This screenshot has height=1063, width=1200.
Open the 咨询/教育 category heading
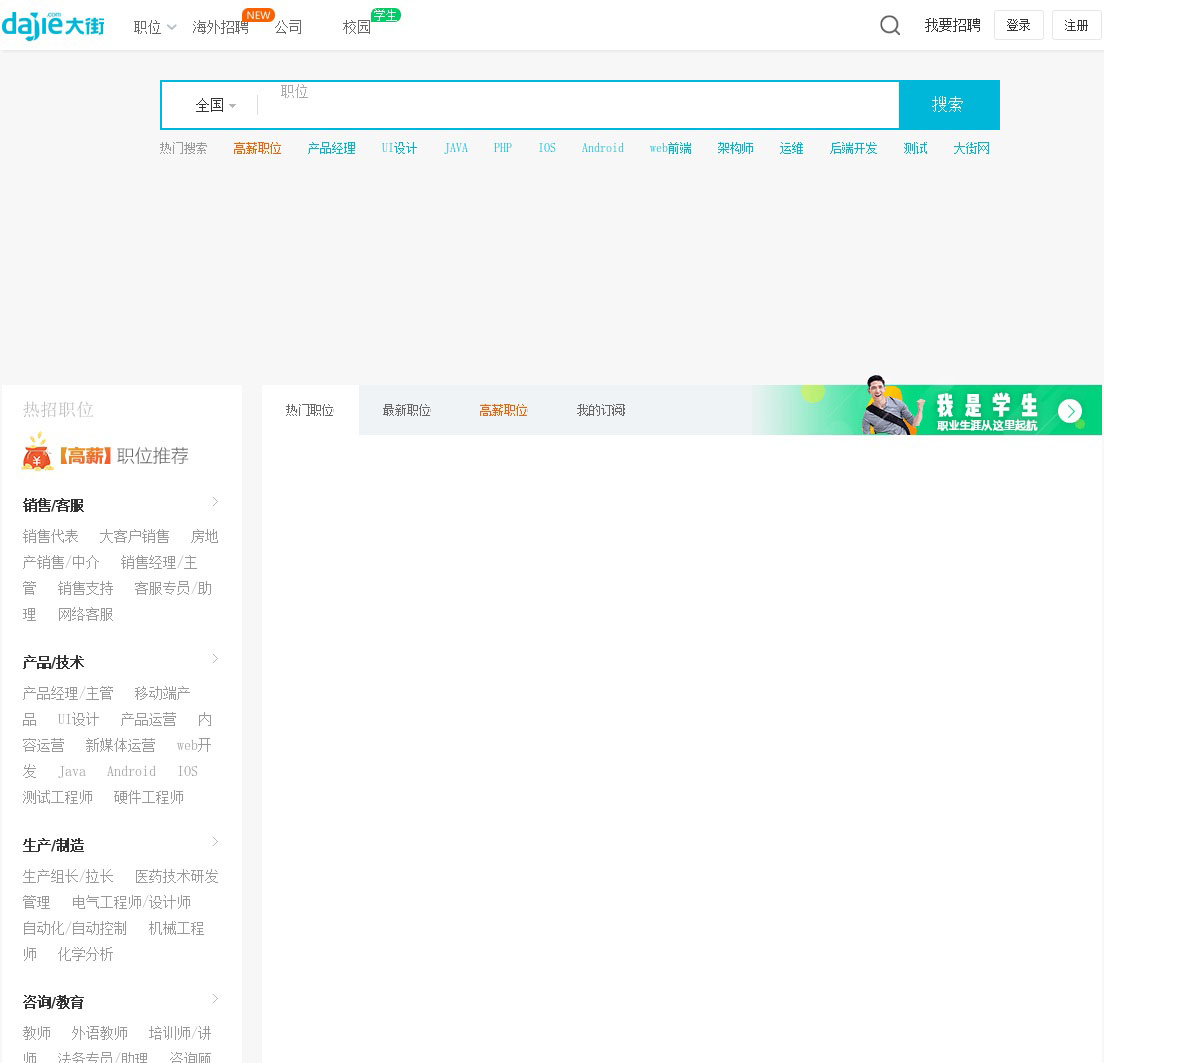pyautogui.click(x=53, y=1002)
